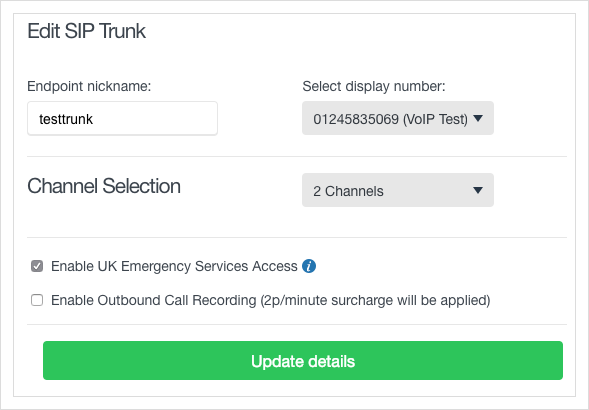Enable the Outbound Call Recording checkbox

coord(37,300)
